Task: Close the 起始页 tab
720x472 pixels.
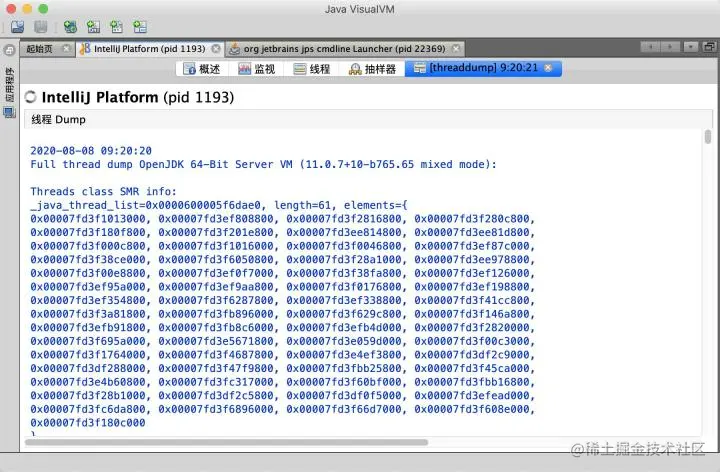Action: [67, 49]
